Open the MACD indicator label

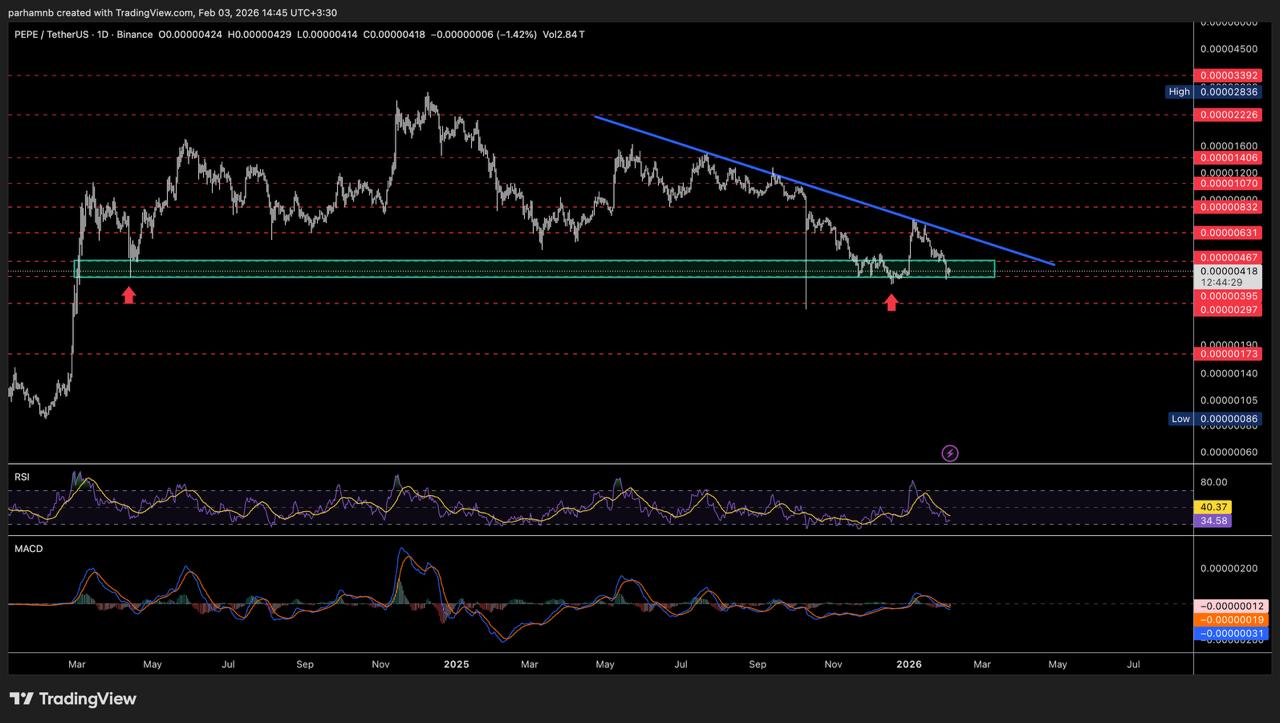[x=28, y=549]
